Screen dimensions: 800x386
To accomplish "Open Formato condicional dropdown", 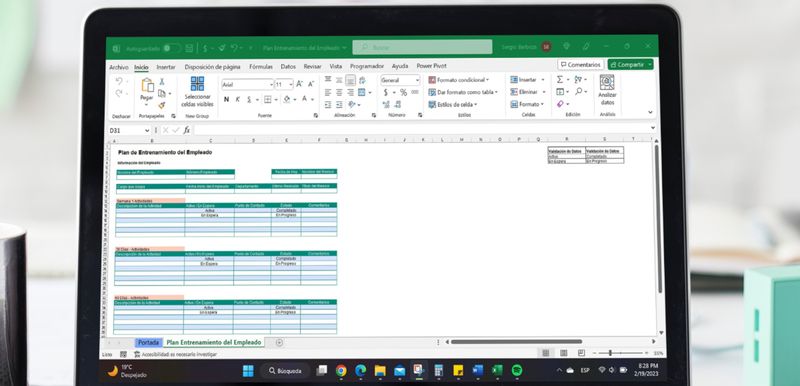I will tap(459, 80).
